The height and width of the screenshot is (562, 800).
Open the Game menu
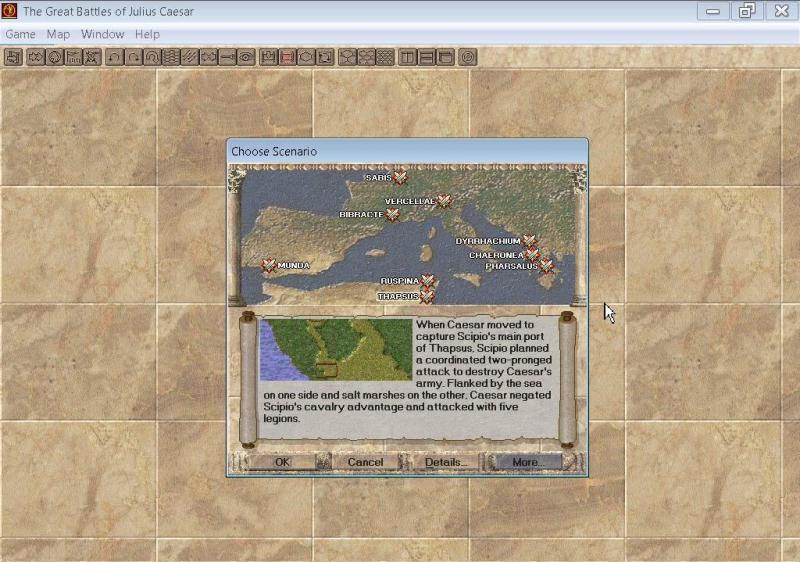point(20,34)
